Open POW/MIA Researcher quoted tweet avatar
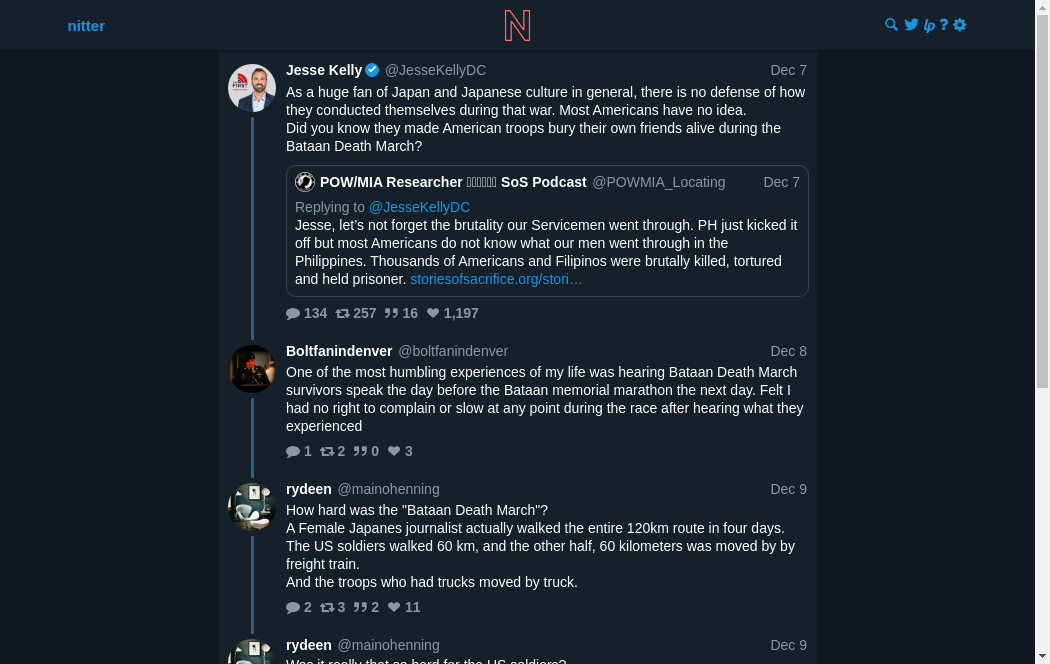 305,182
